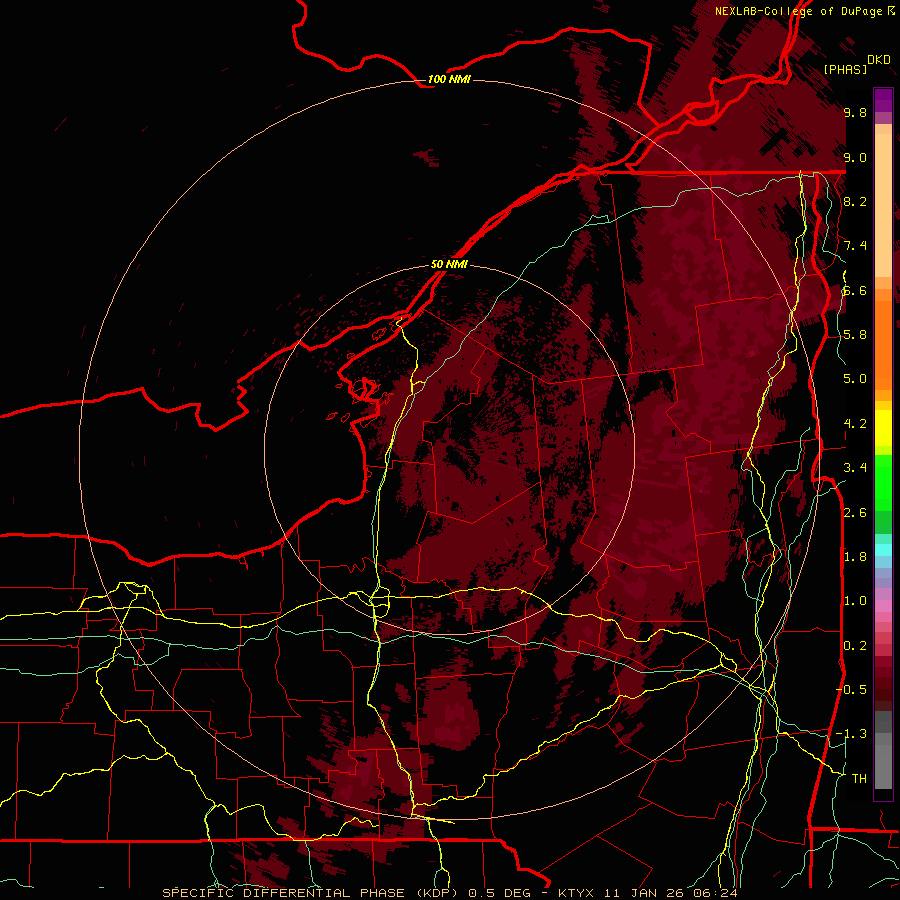Select the 9.8 value on the color scale
The image size is (900, 900).
(x=855, y=112)
